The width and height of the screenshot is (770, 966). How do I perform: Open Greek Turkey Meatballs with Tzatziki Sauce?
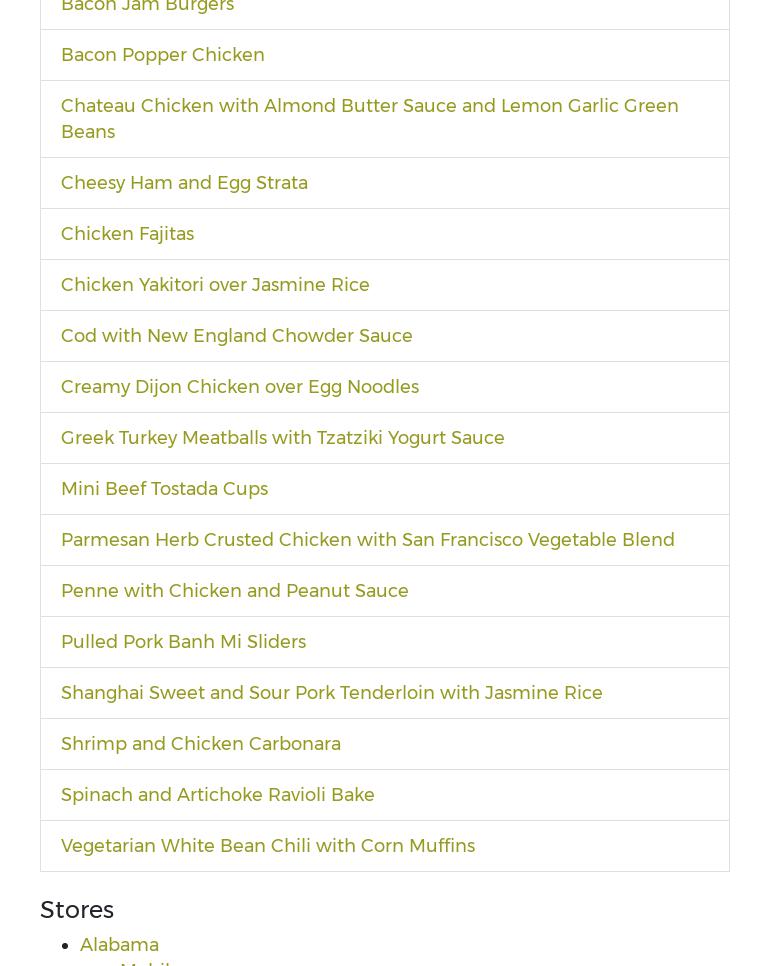click(x=282, y=437)
